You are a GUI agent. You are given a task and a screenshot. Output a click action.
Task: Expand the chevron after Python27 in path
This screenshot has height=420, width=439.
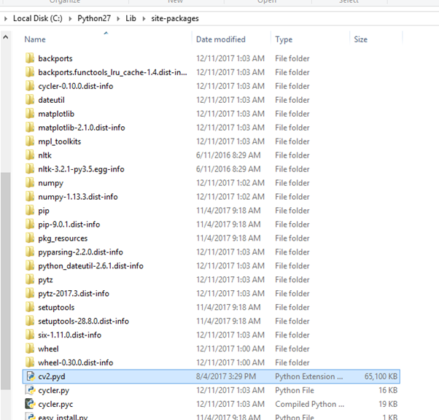(x=118, y=19)
